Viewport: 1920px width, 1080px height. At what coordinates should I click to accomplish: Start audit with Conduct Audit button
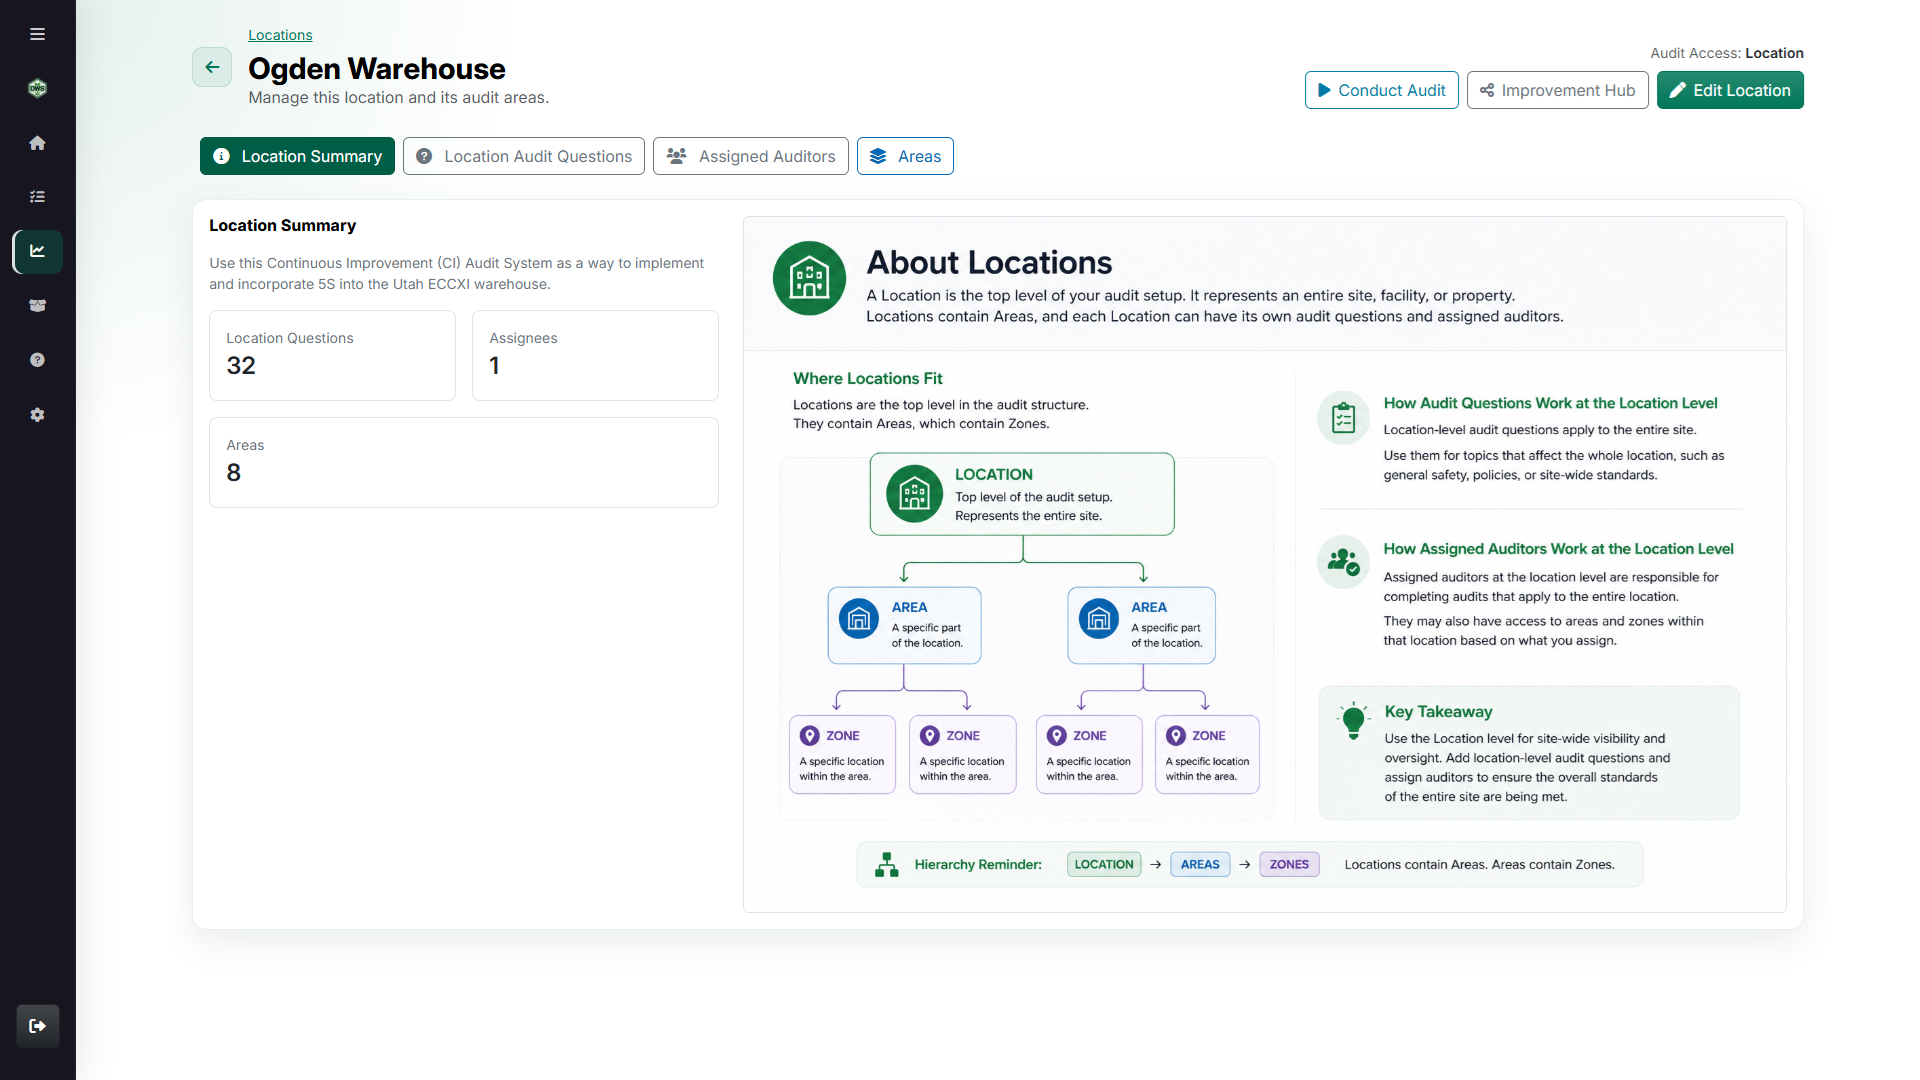[x=1381, y=90]
